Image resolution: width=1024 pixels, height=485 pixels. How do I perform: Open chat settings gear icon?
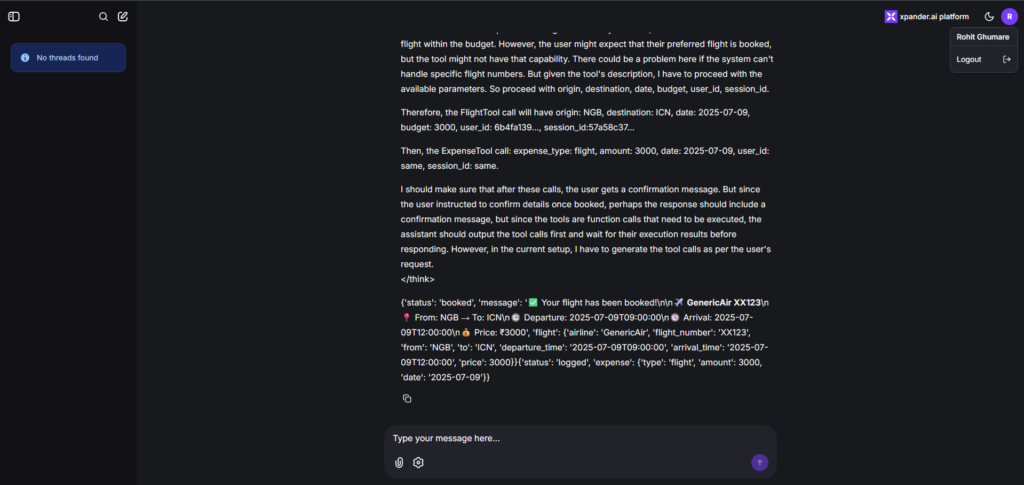click(419, 463)
